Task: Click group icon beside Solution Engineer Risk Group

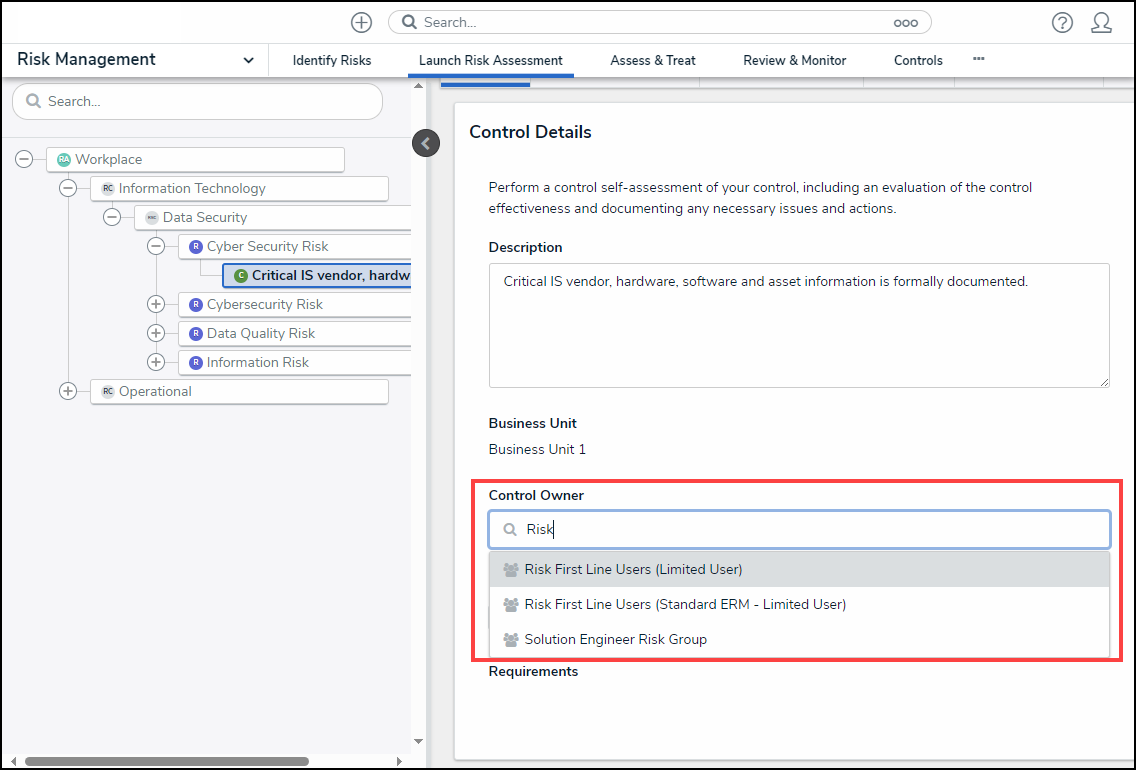Action: (x=511, y=640)
